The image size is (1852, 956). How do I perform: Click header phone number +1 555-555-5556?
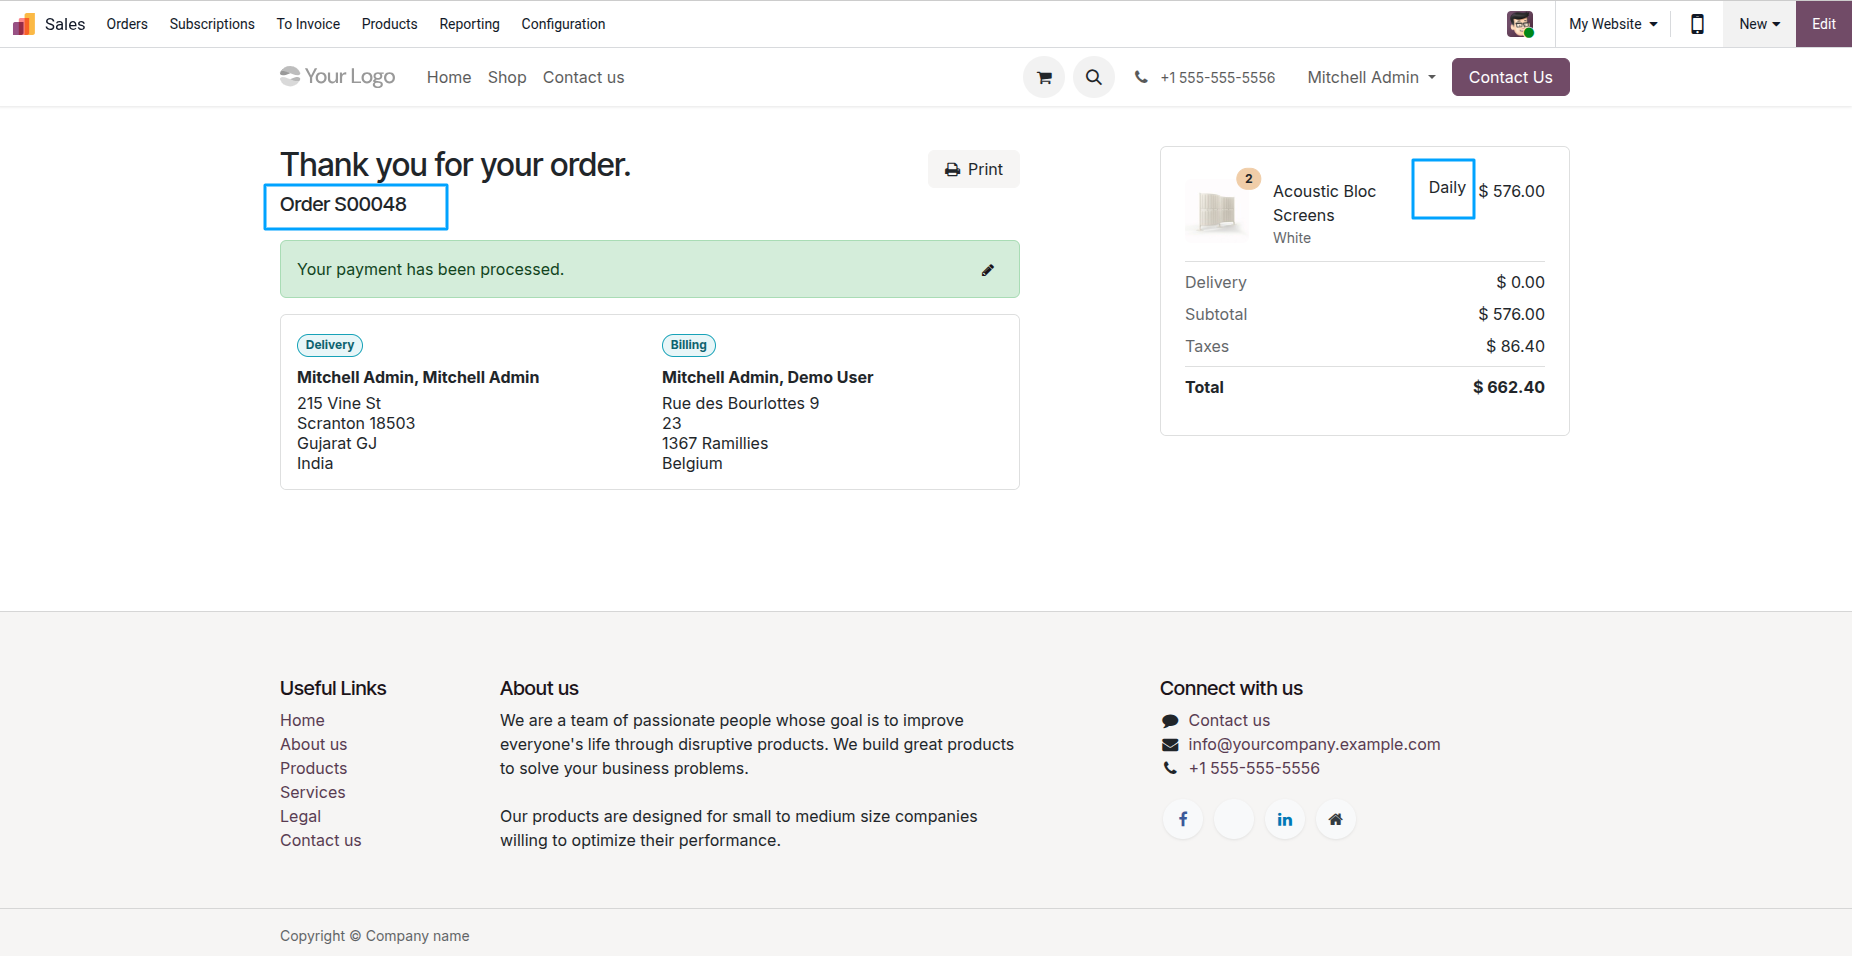[x=1217, y=78]
